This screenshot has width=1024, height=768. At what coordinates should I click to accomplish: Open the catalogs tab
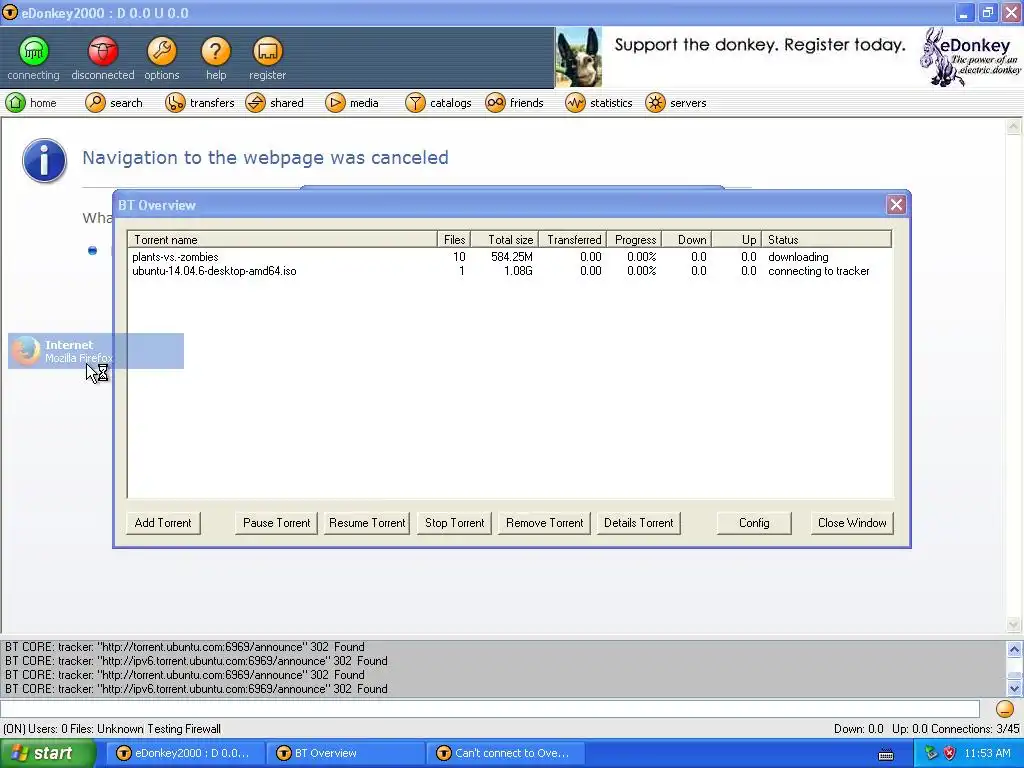[438, 103]
